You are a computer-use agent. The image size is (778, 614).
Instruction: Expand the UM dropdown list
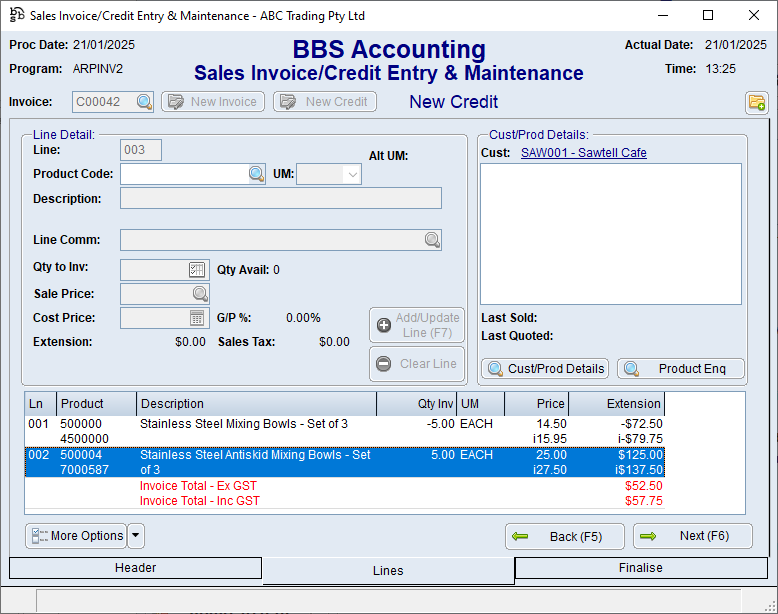point(351,175)
